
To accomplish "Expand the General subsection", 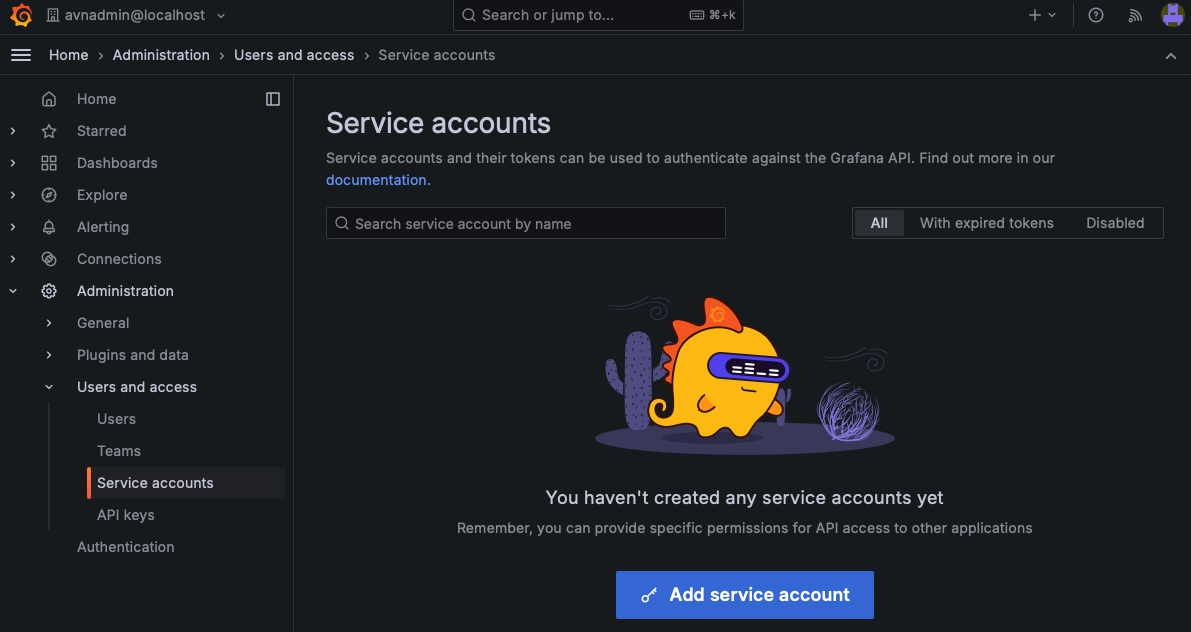I will (49, 323).
